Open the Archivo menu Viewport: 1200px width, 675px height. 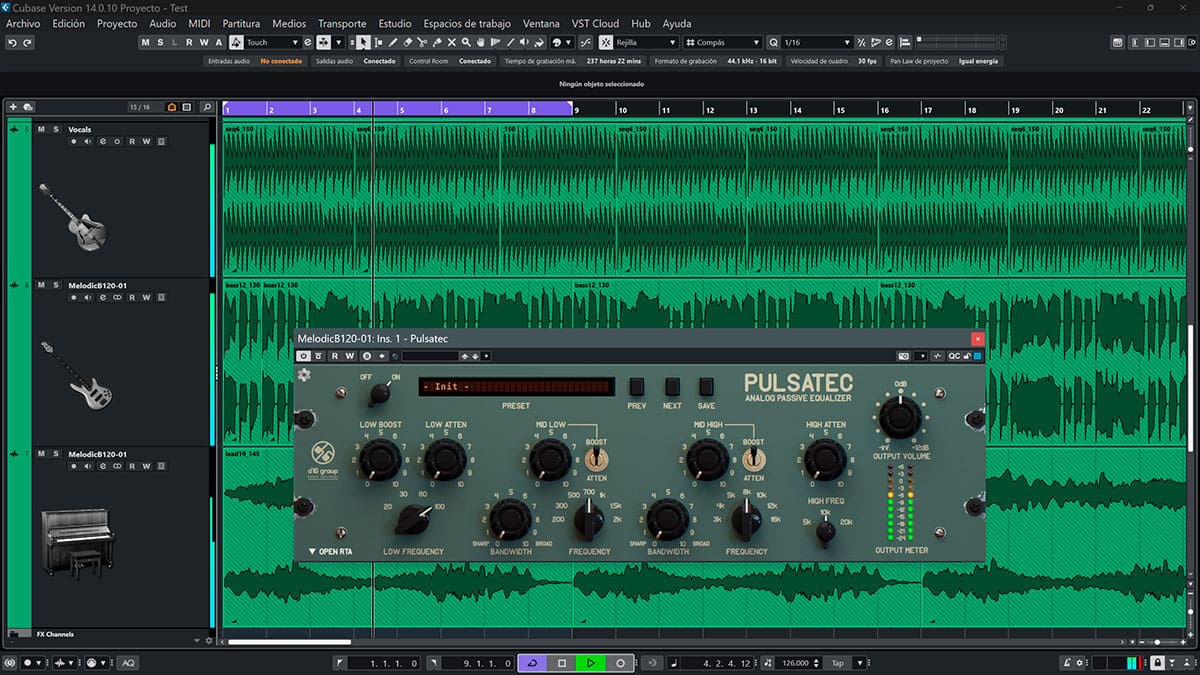pyautogui.click(x=23, y=23)
